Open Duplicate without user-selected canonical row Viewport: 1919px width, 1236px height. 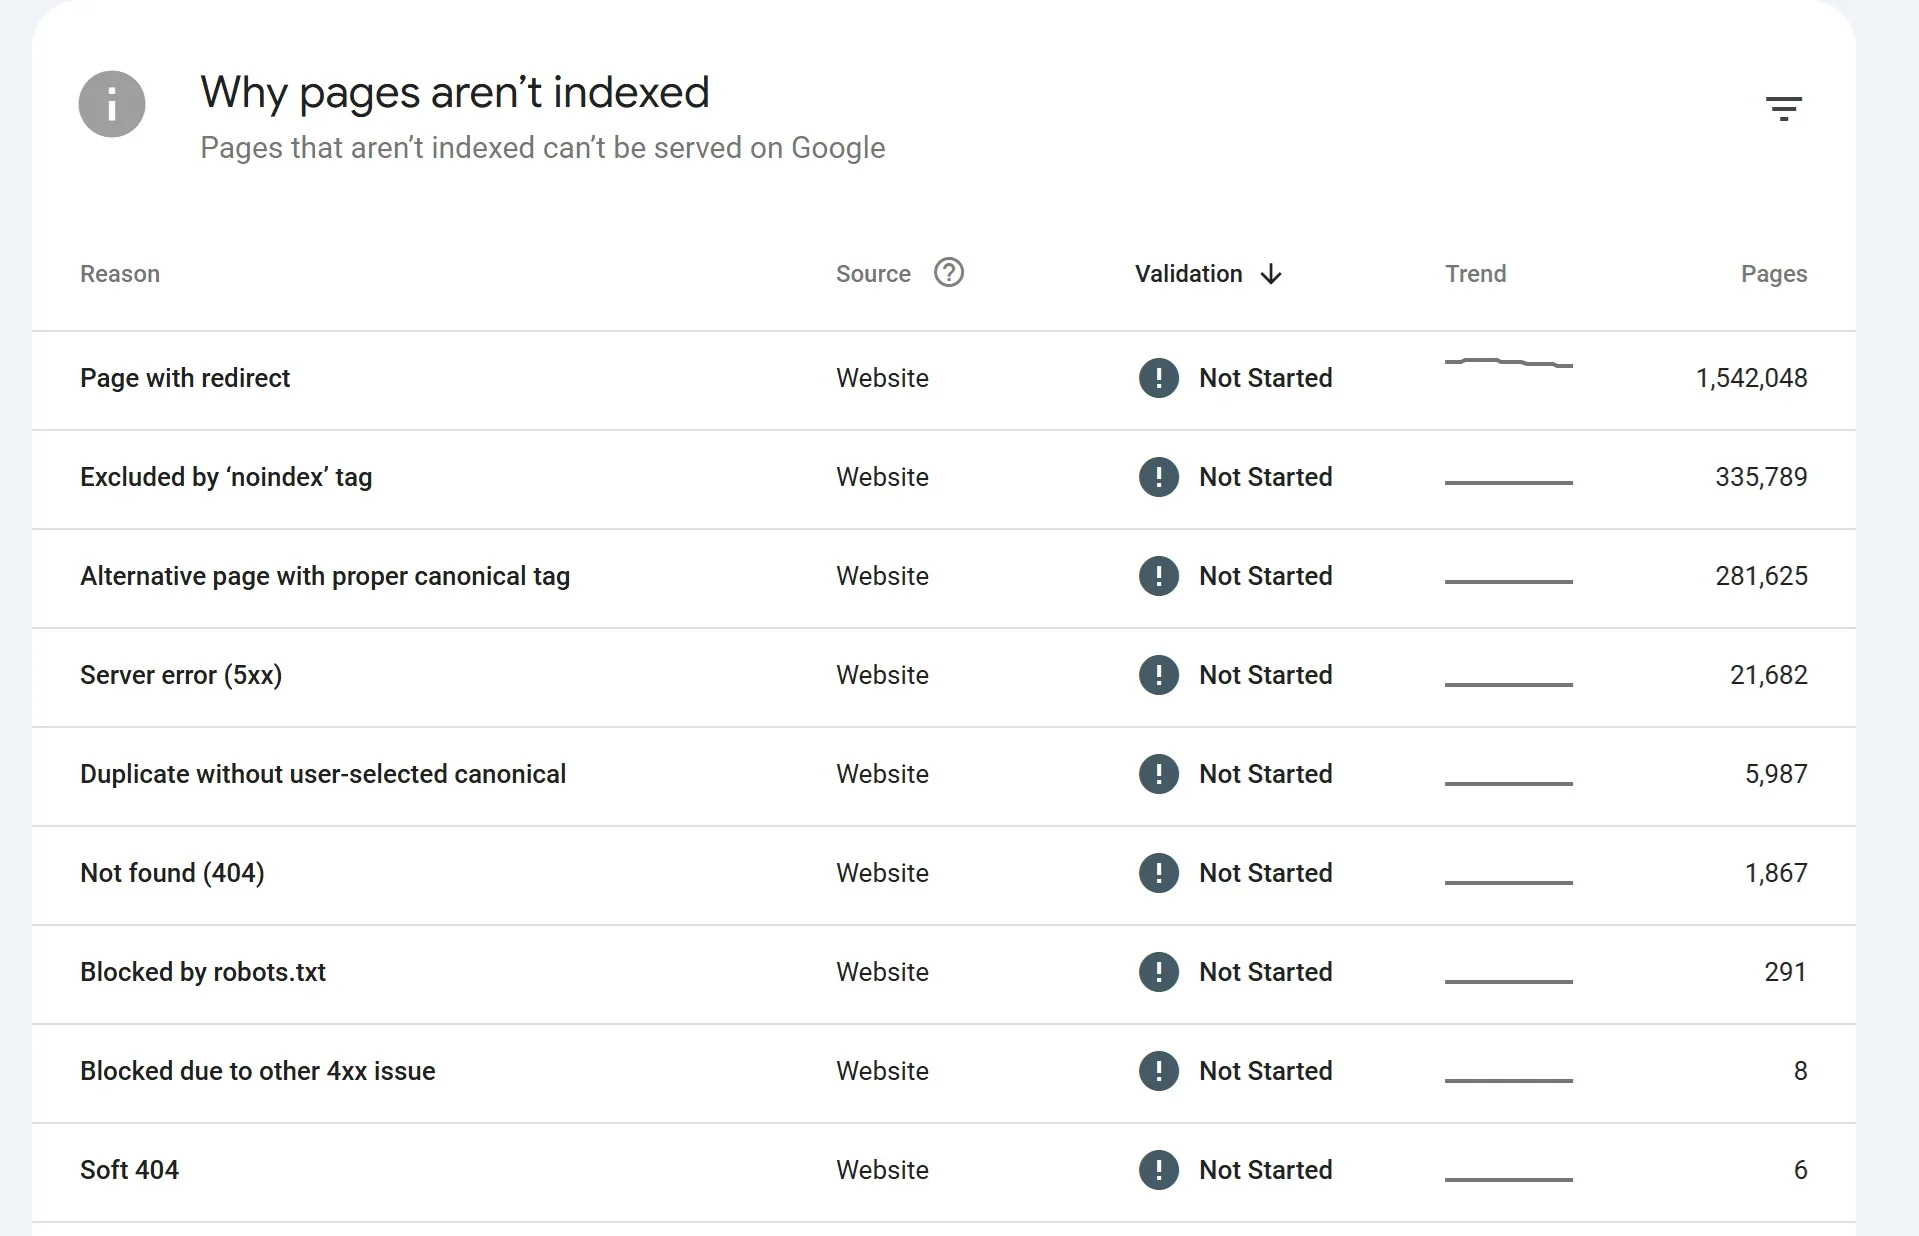[323, 774]
